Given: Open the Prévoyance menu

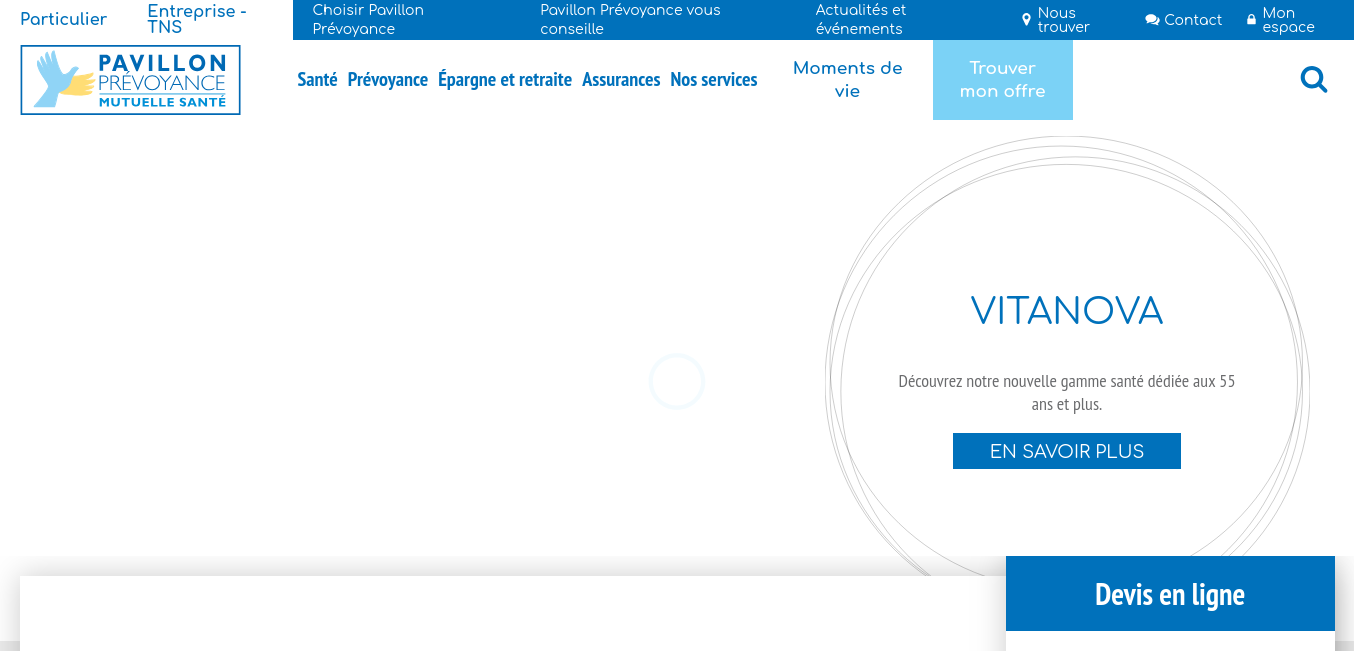Looking at the screenshot, I should (x=388, y=80).
